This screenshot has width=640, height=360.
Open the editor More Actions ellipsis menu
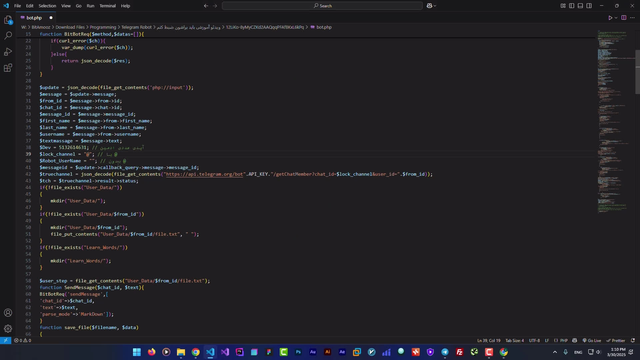coord(632,18)
